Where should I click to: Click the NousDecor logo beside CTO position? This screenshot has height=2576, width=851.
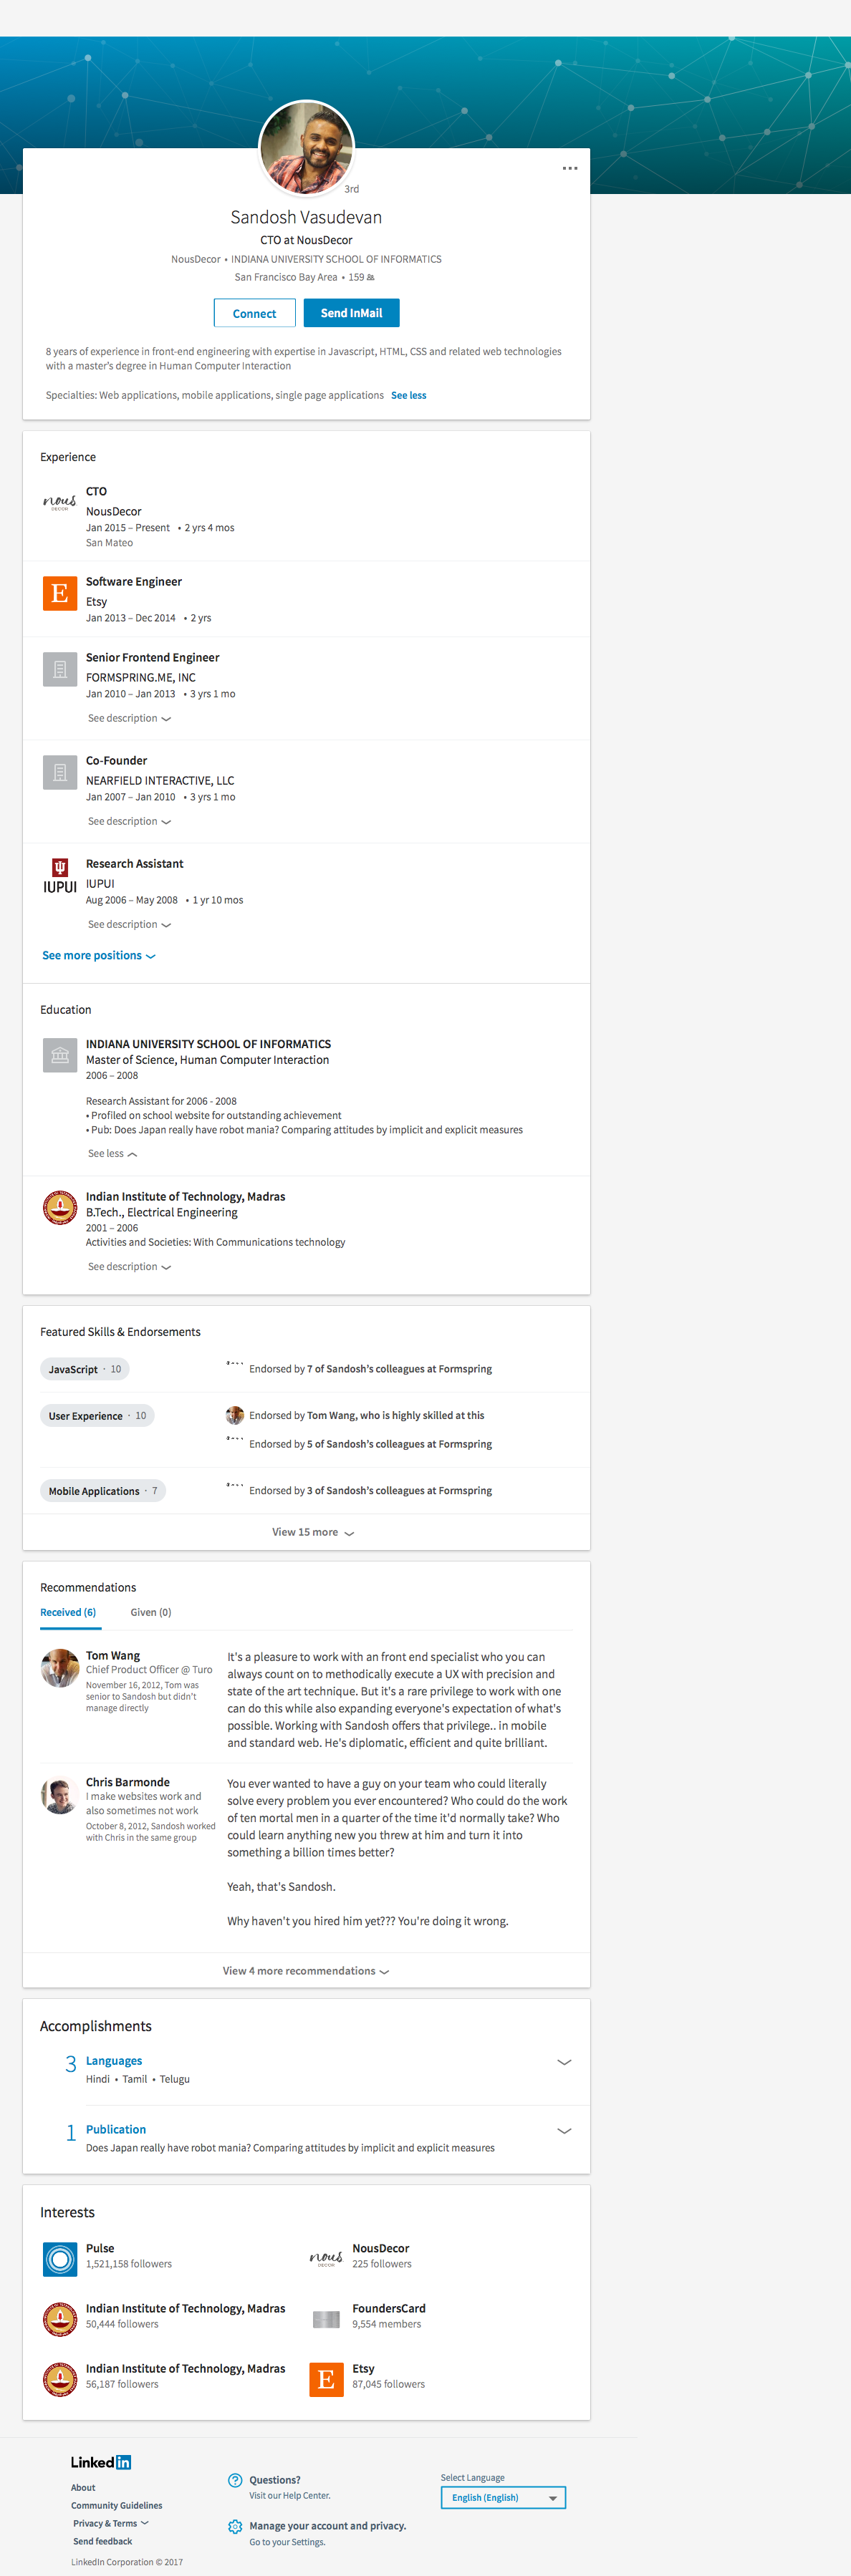(x=60, y=502)
